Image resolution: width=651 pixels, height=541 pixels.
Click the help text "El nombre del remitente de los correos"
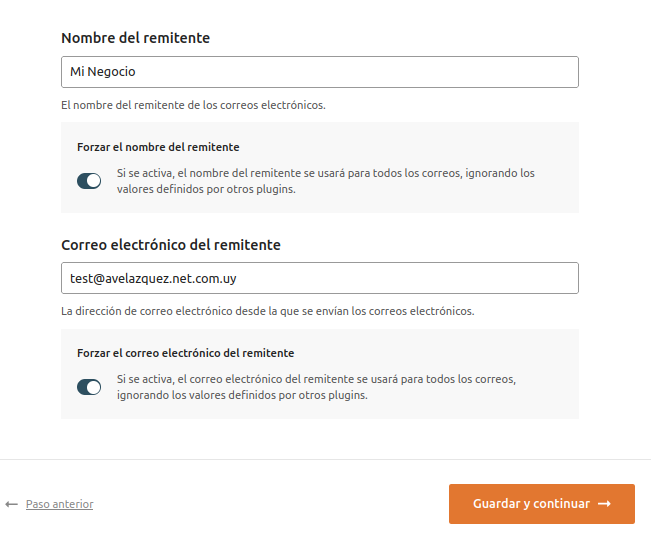193,104
